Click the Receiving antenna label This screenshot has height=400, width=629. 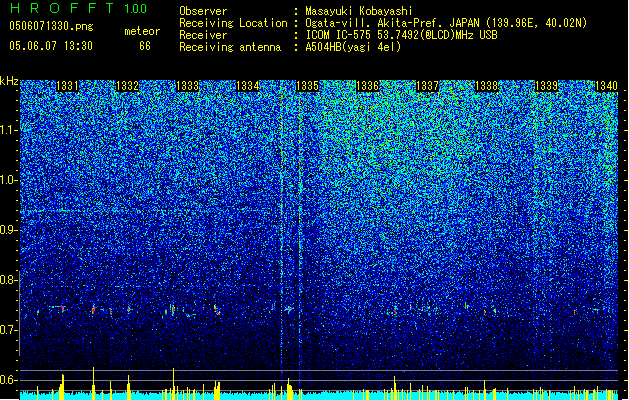pos(230,47)
